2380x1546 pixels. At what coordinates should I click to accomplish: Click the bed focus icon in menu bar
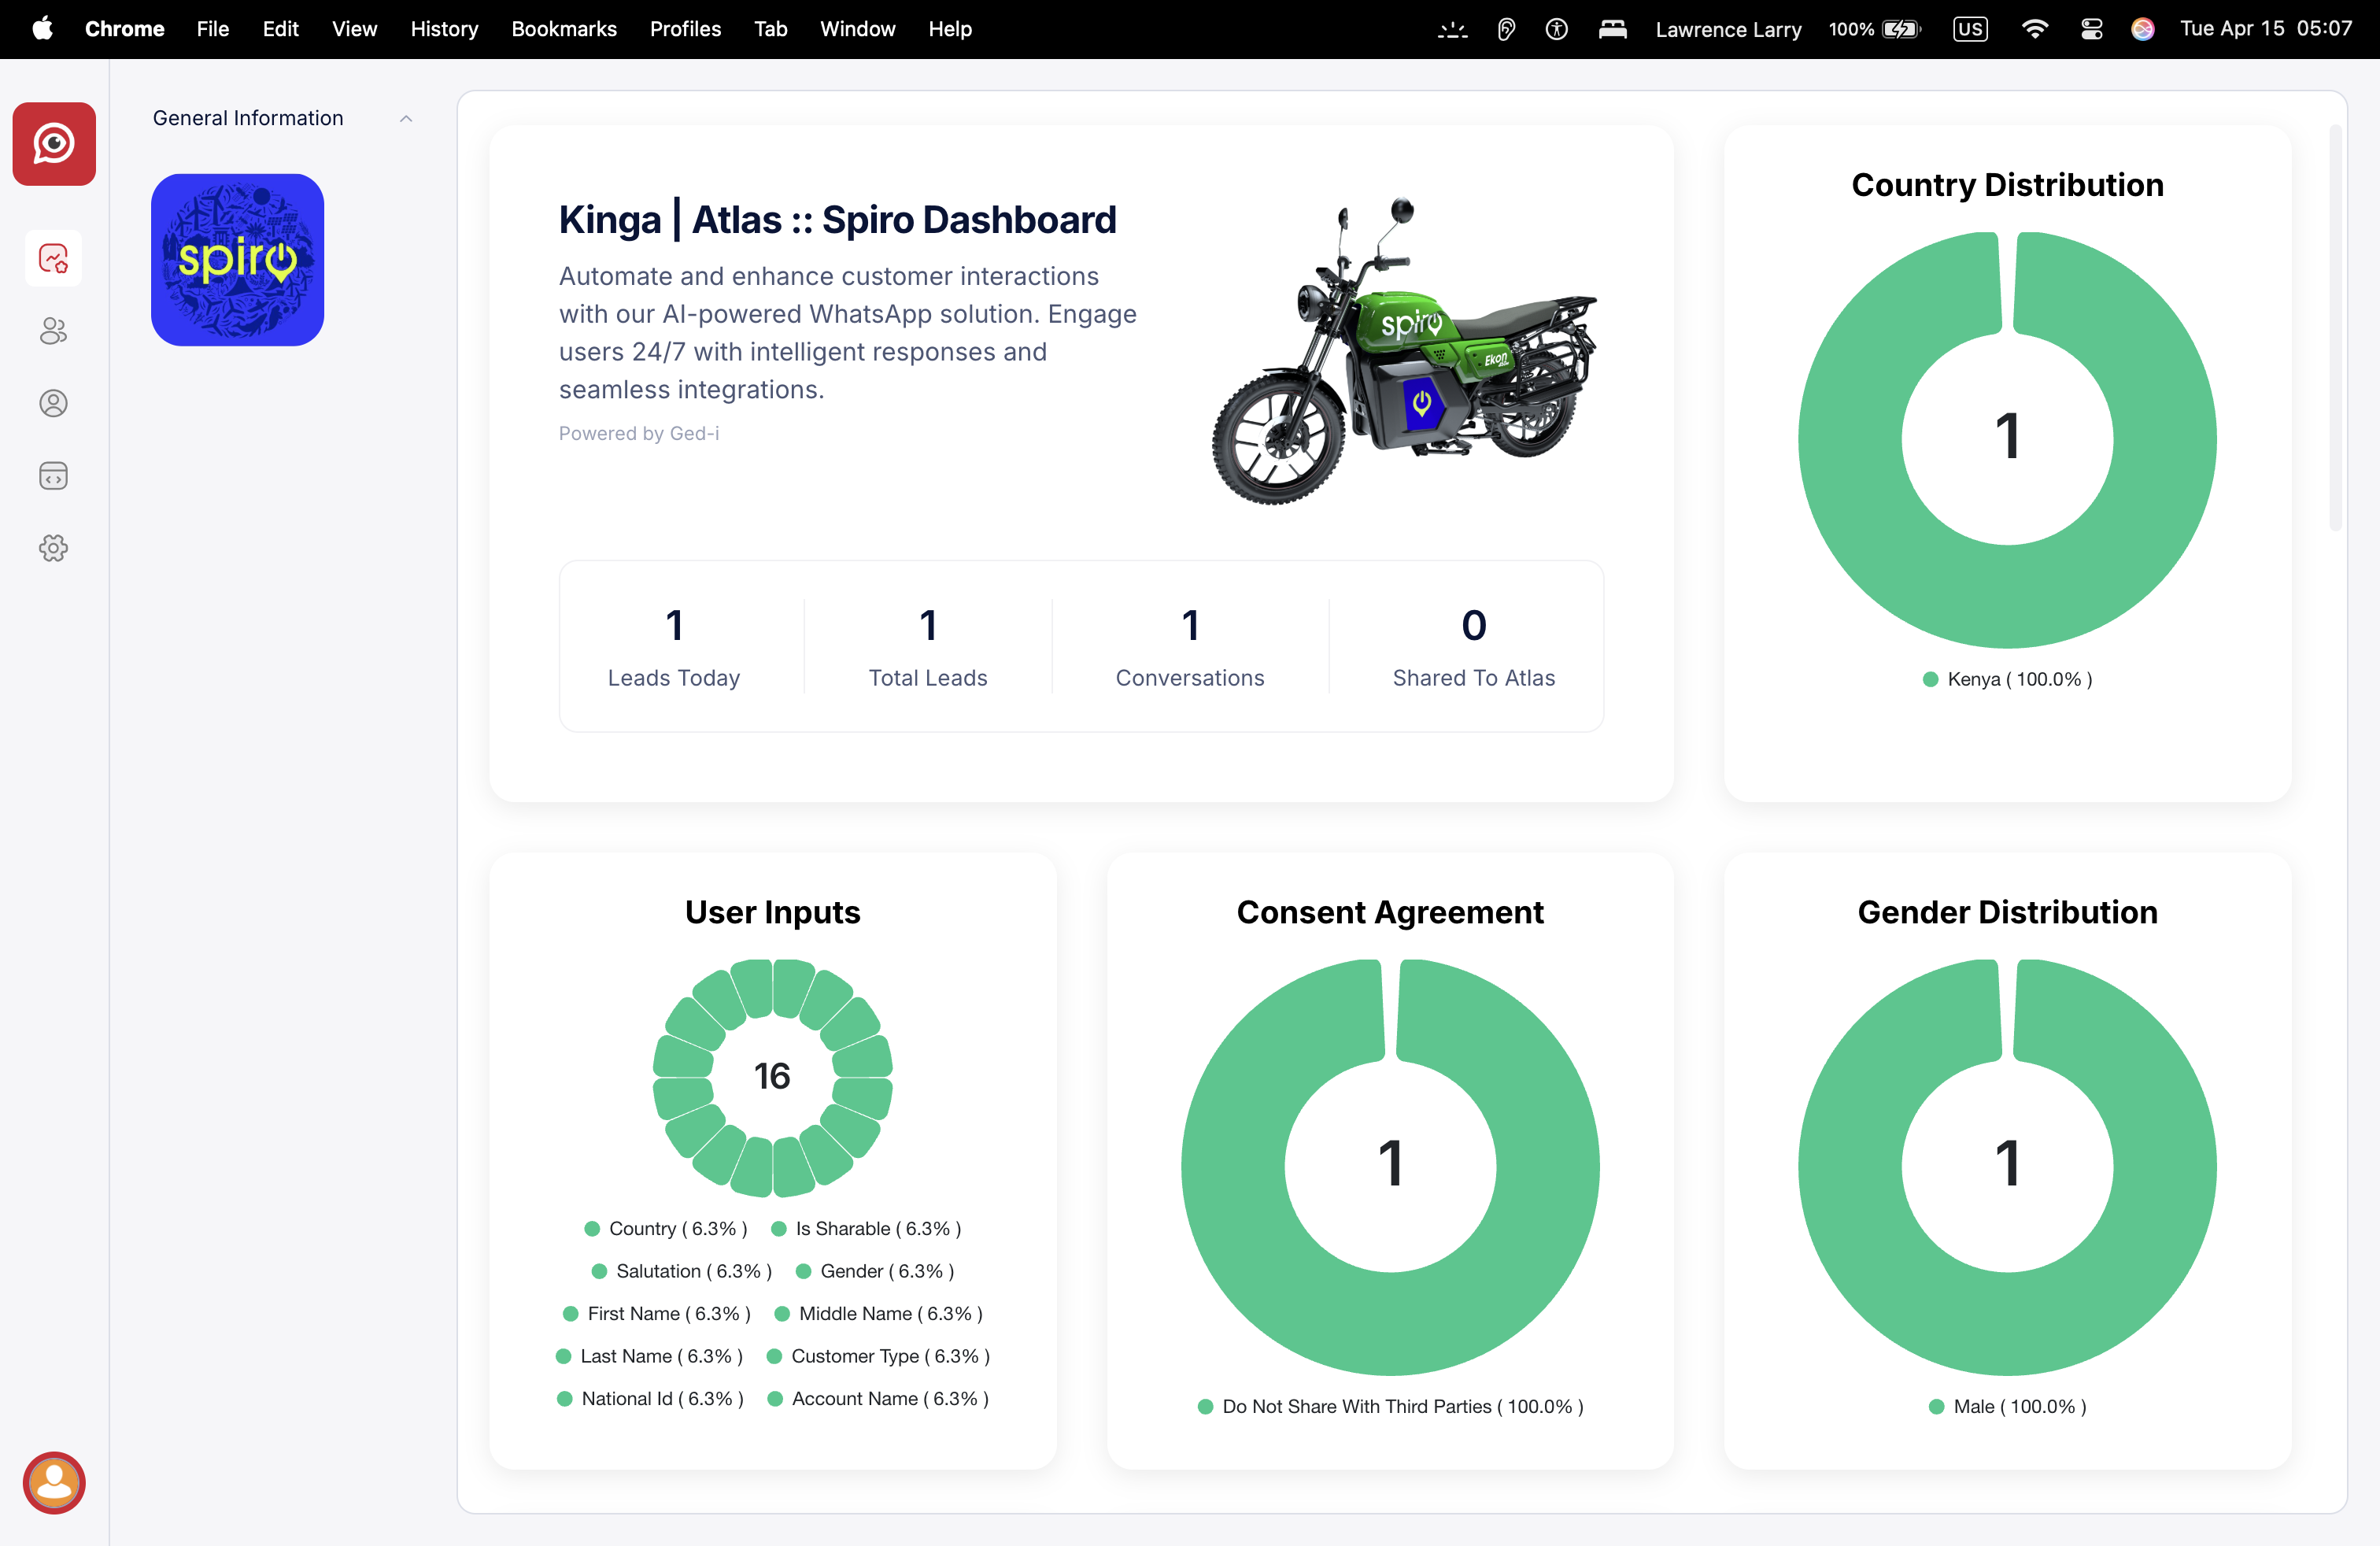pyautogui.click(x=1612, y=29)
